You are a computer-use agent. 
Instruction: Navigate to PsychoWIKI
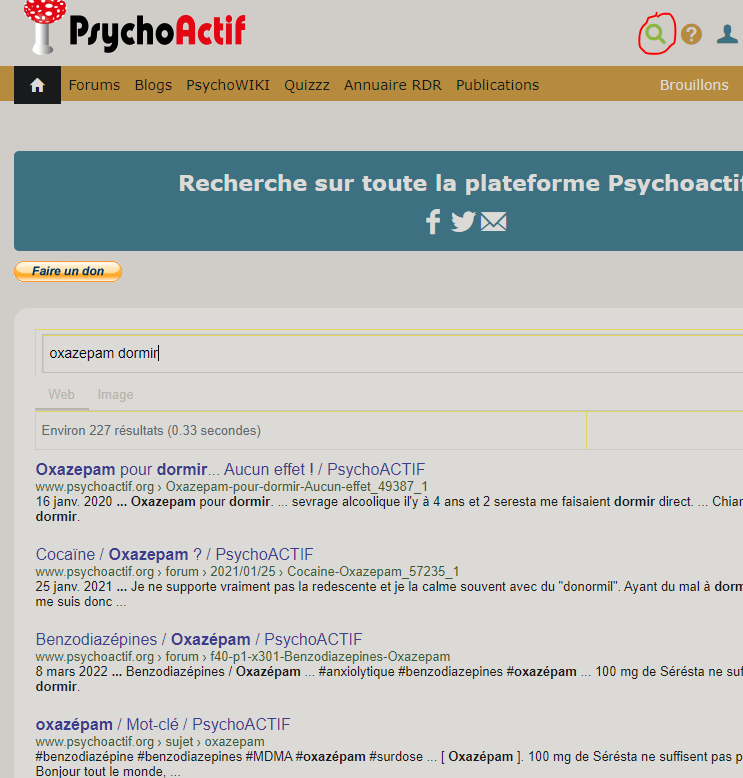click(x=228, y=85)
